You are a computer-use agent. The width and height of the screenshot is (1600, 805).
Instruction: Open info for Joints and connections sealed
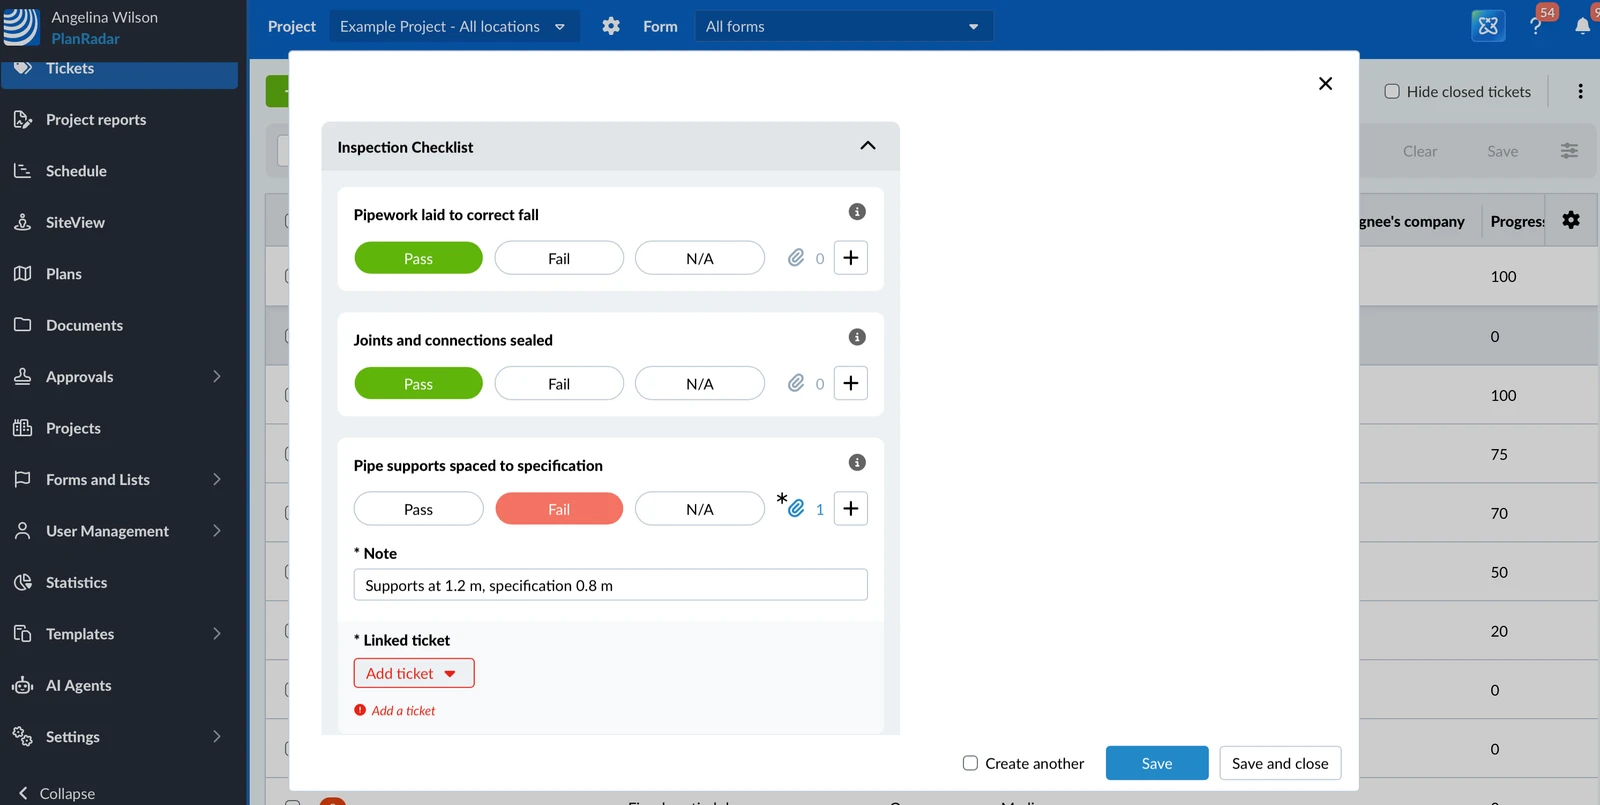(857, 337)
